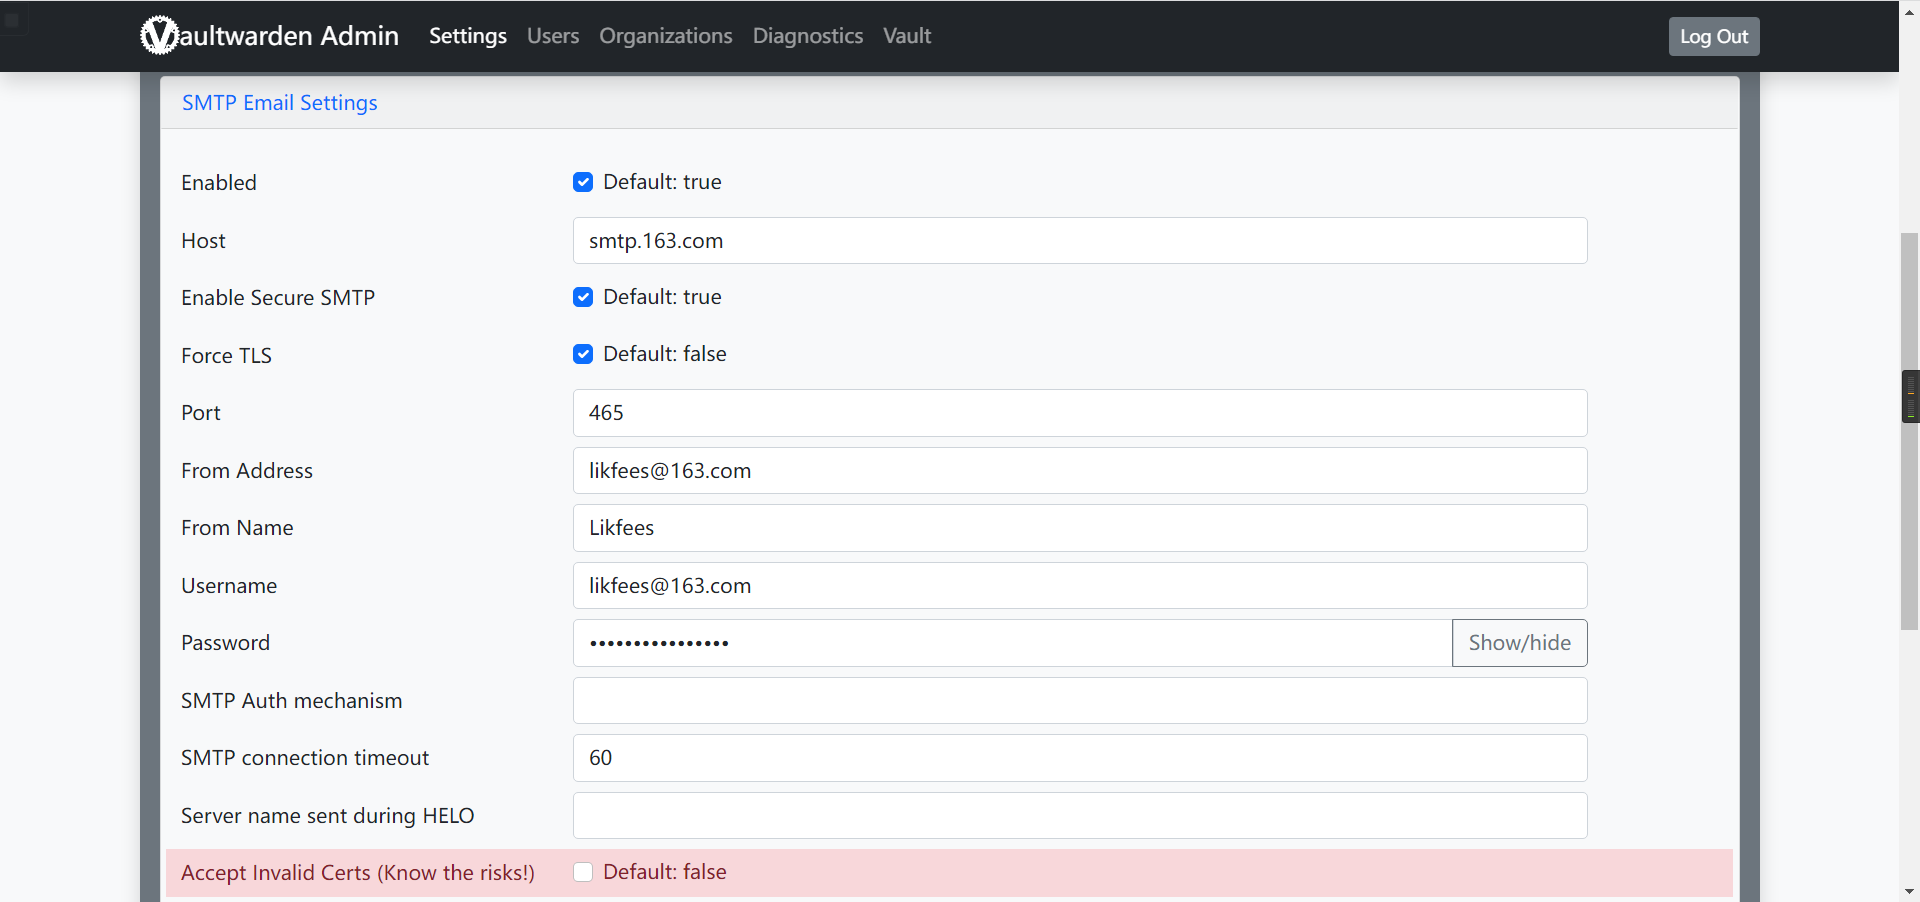
Task: Focus the SMTP Auth mechanism field
Action: tap(1079, 701)
